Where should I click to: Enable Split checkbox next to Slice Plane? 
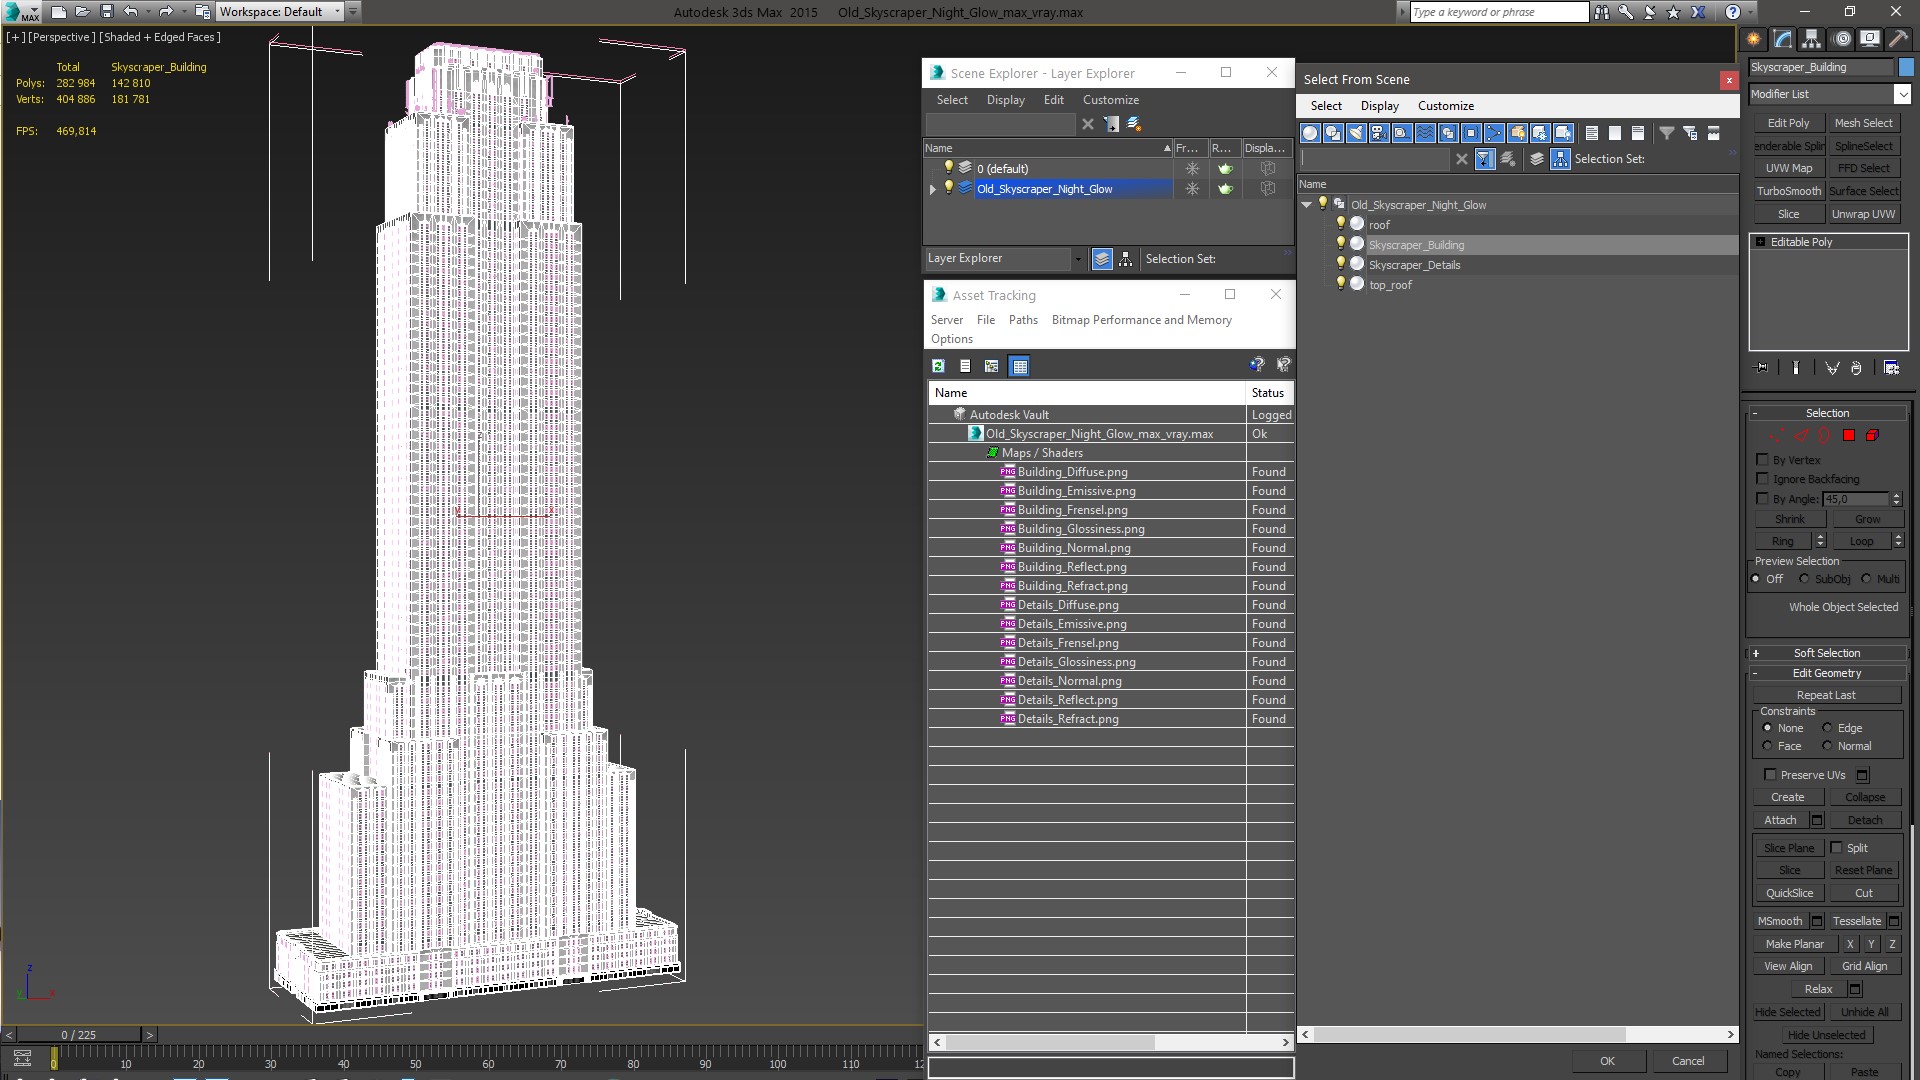[1836, 848]
